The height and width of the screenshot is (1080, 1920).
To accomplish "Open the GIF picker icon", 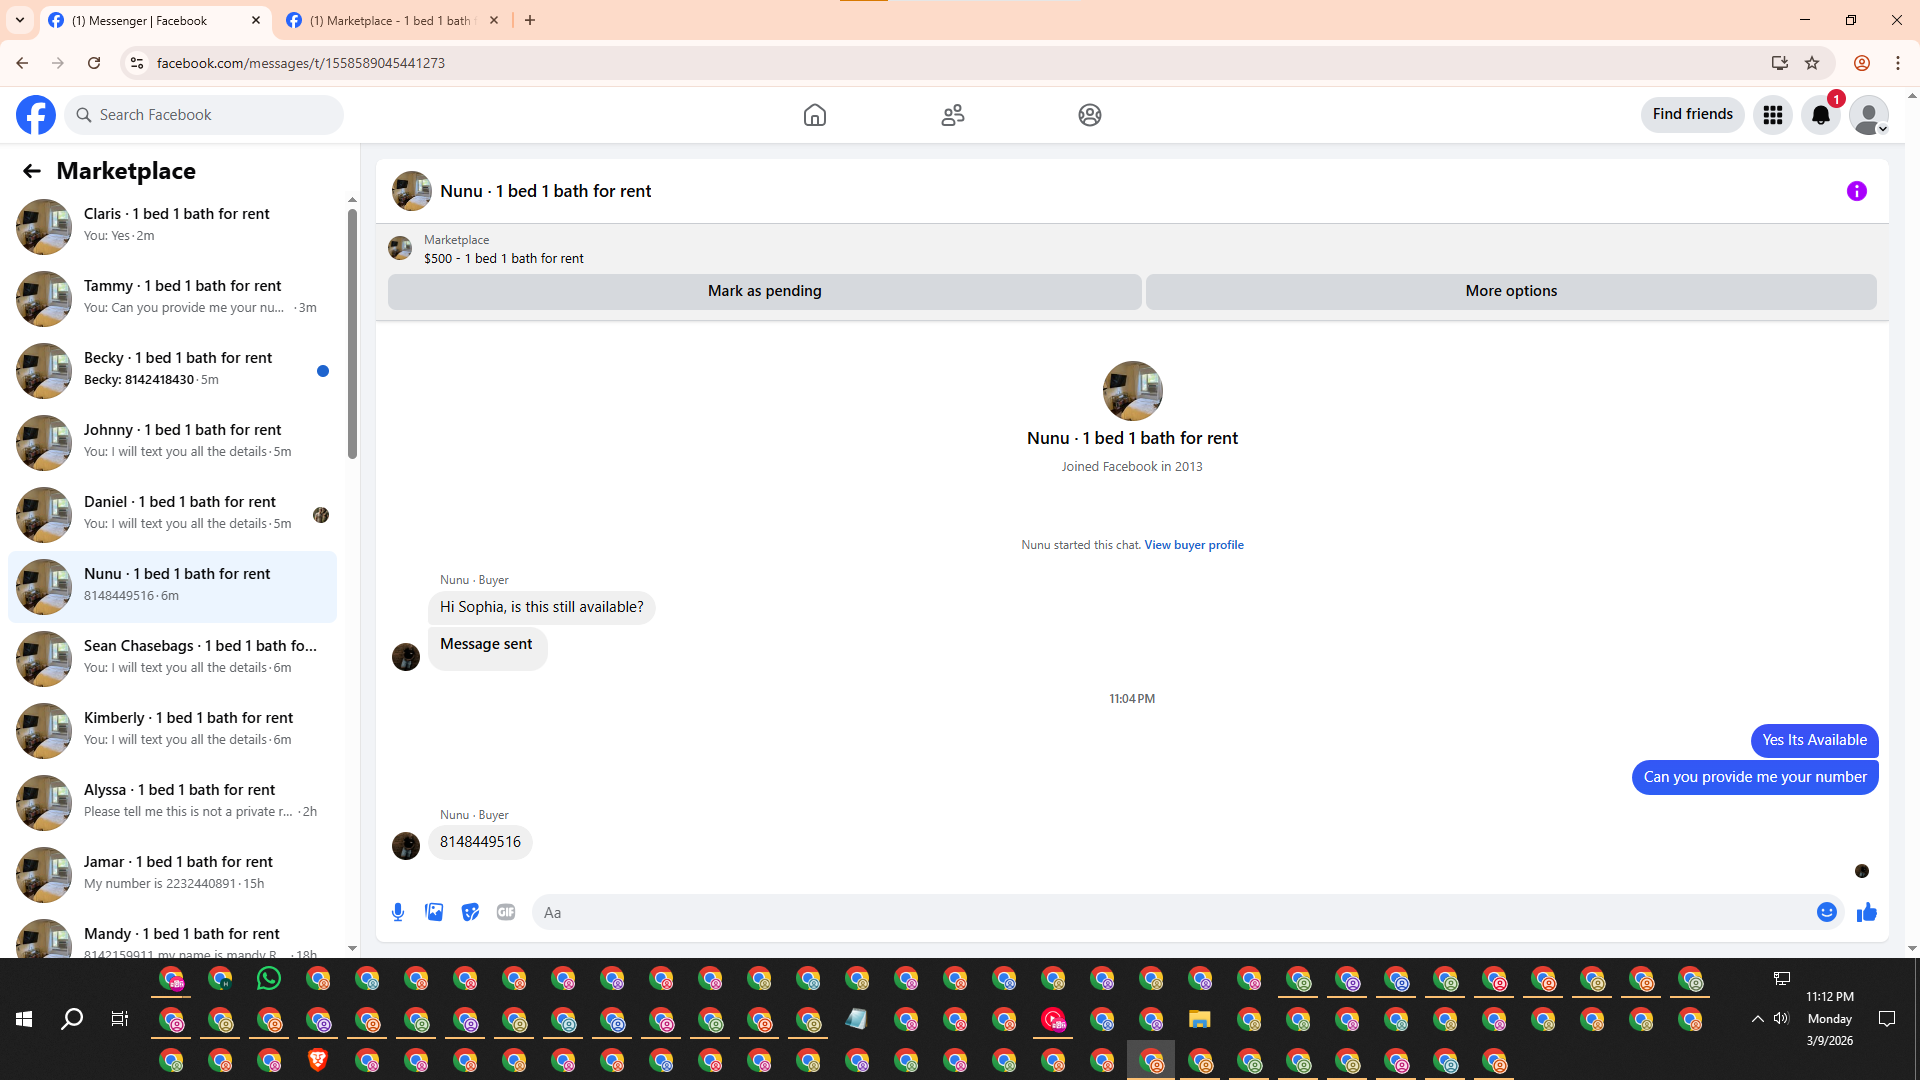I will pos(506,912).
